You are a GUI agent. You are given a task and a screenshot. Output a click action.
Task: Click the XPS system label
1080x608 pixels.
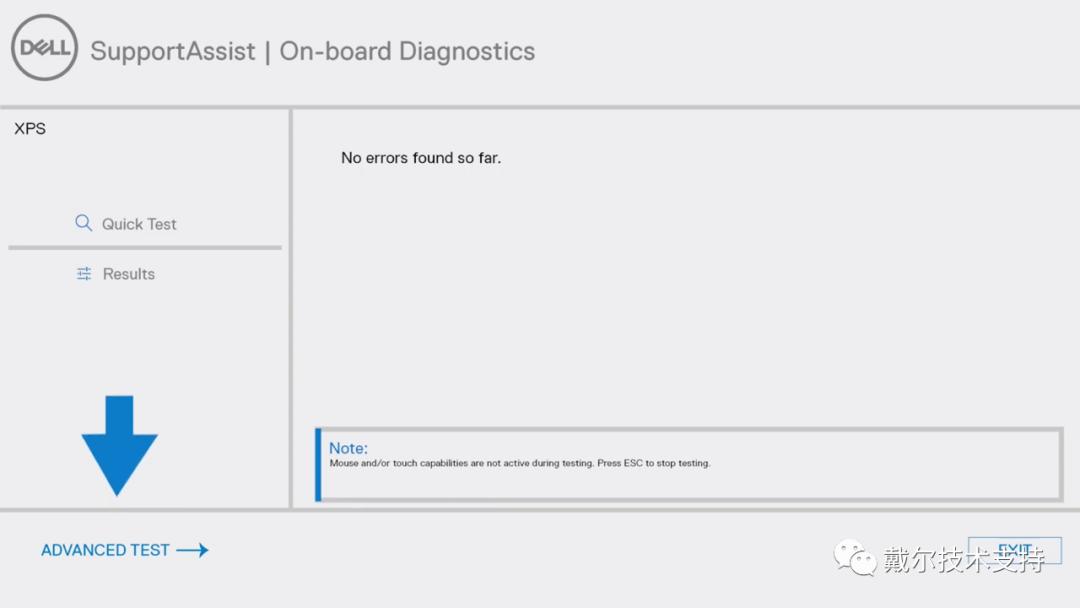coord(30,129)
